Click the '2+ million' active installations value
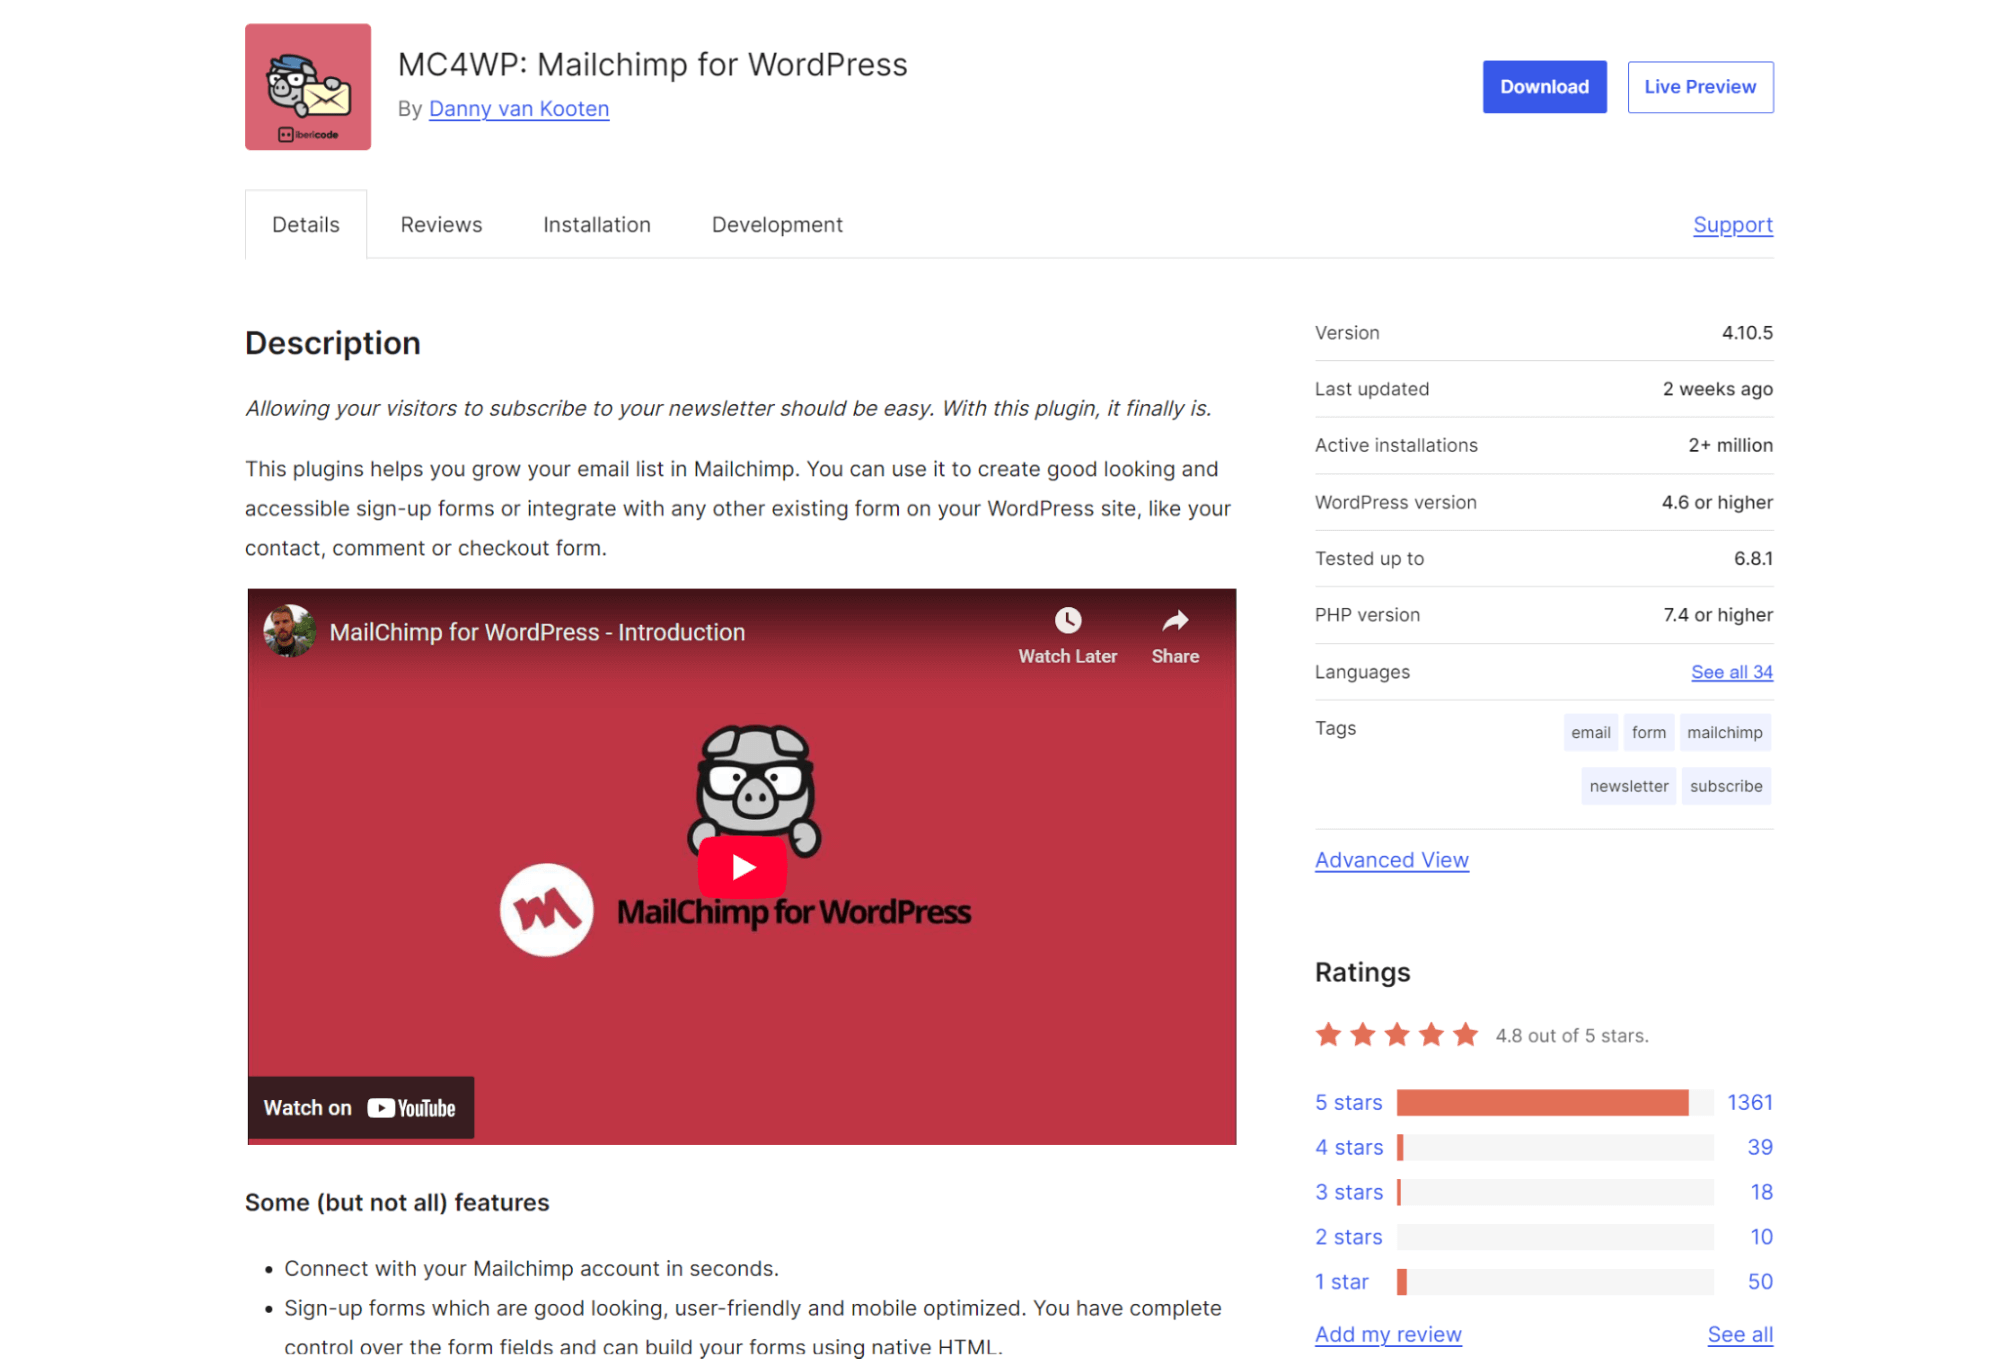Image resolution: width=1999 pixels, height=1359 pixels. [x=1730, y=446]
